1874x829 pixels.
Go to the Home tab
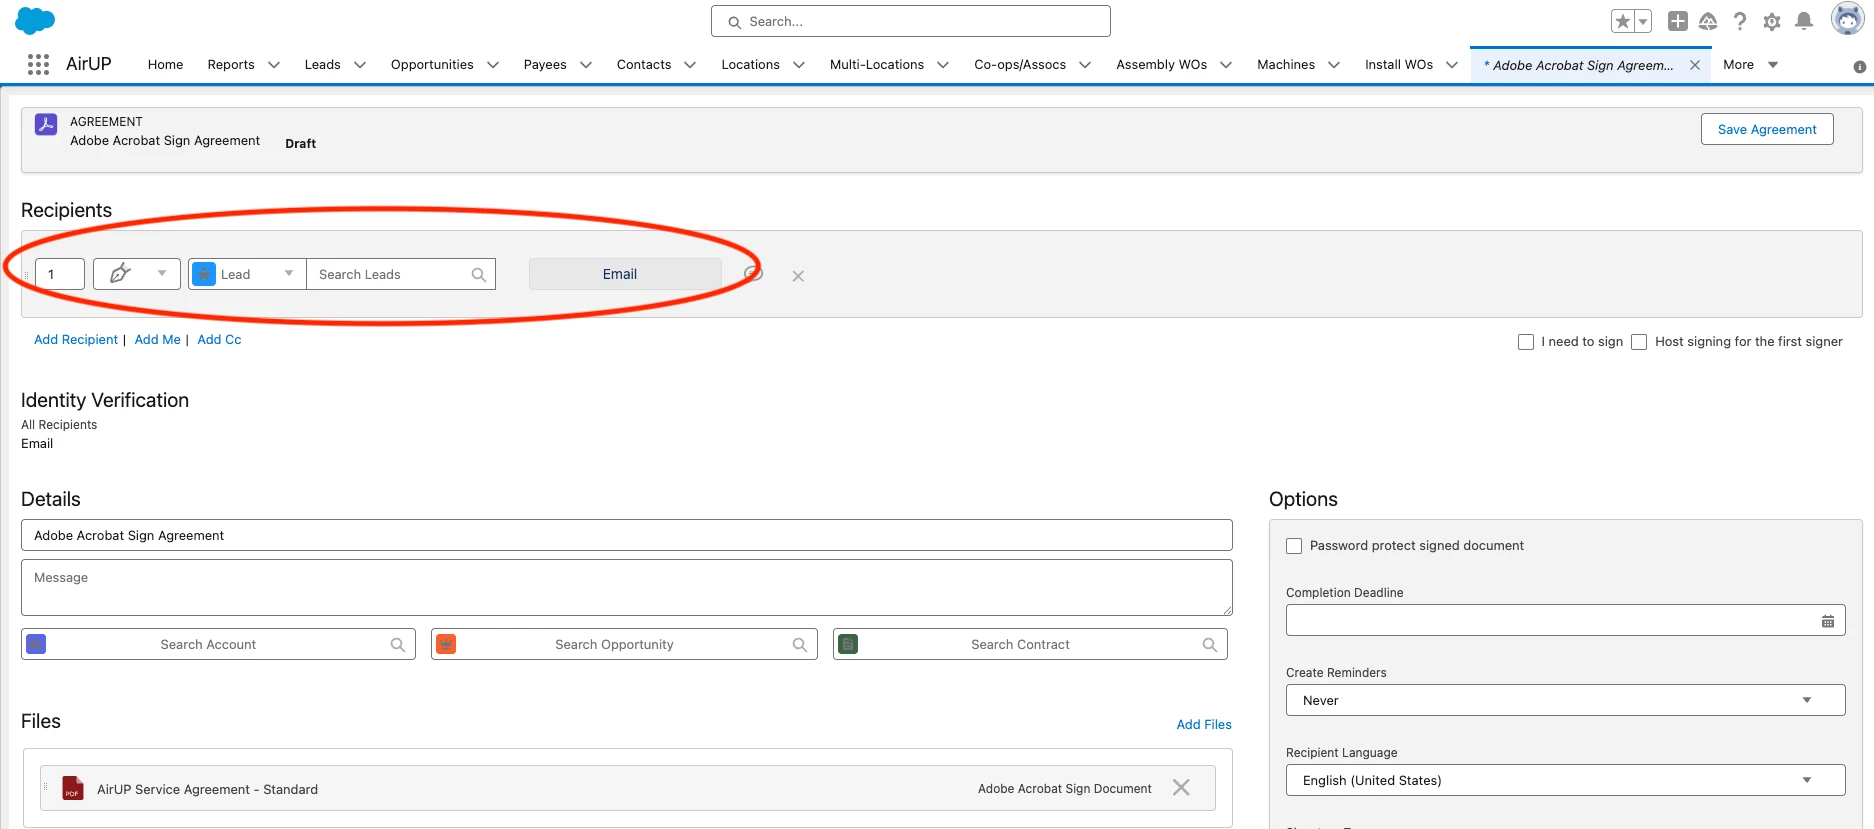[x=165, y=65]
